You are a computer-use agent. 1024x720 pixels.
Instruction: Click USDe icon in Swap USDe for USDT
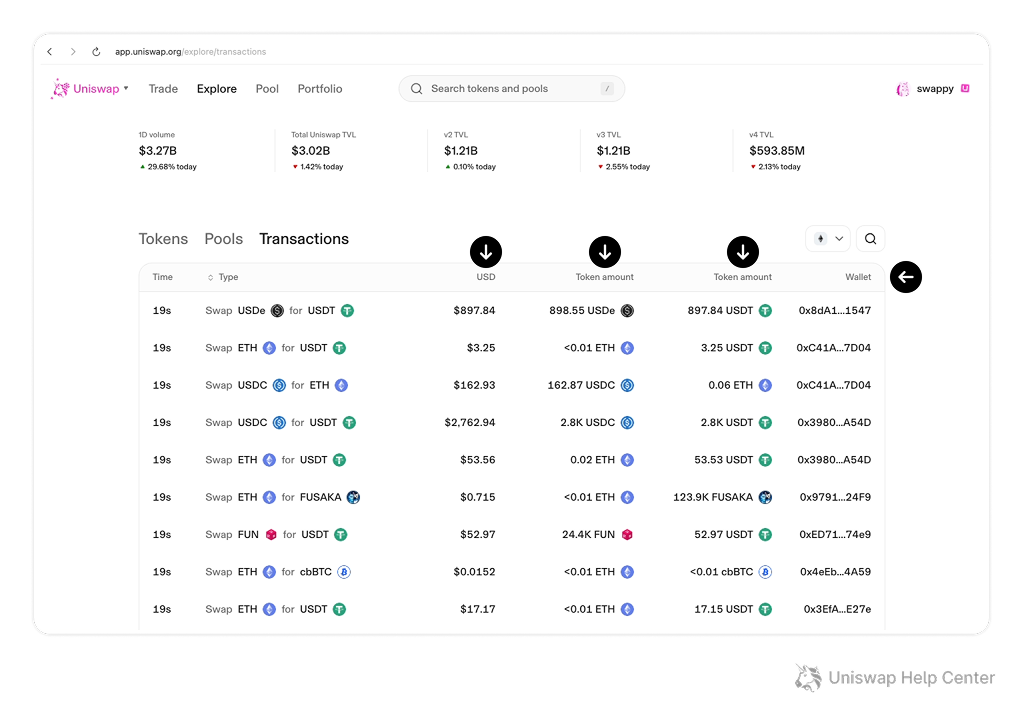coord(278,310)
